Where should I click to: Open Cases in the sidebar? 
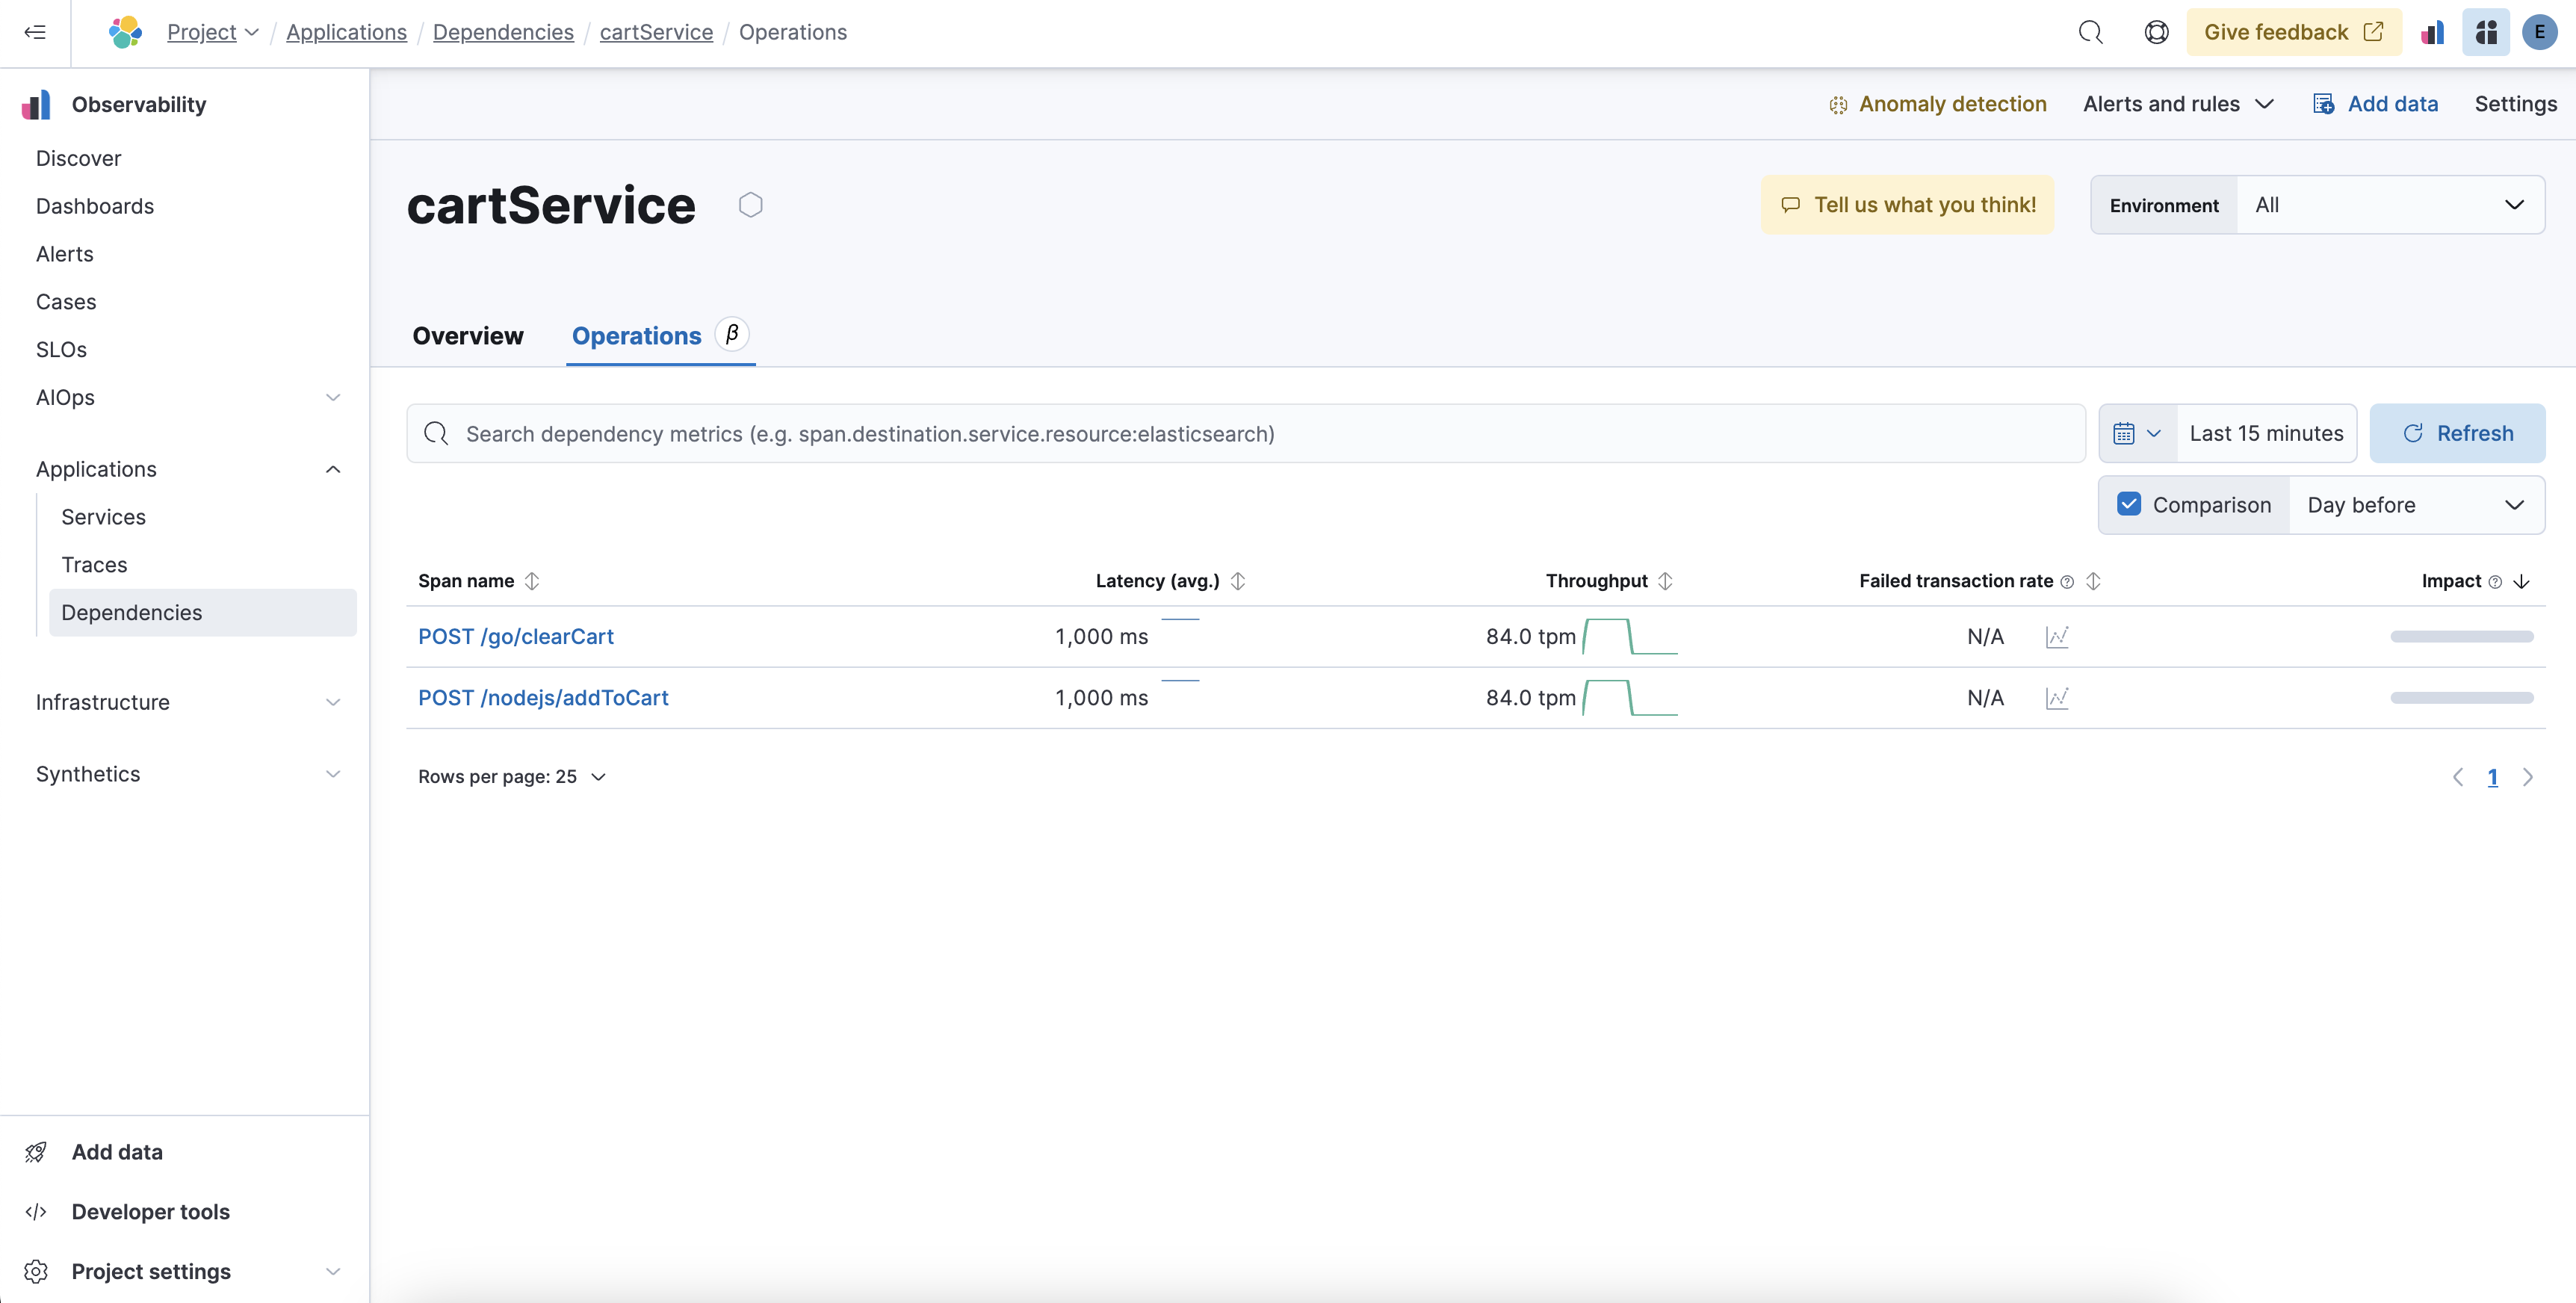point(66,303)
